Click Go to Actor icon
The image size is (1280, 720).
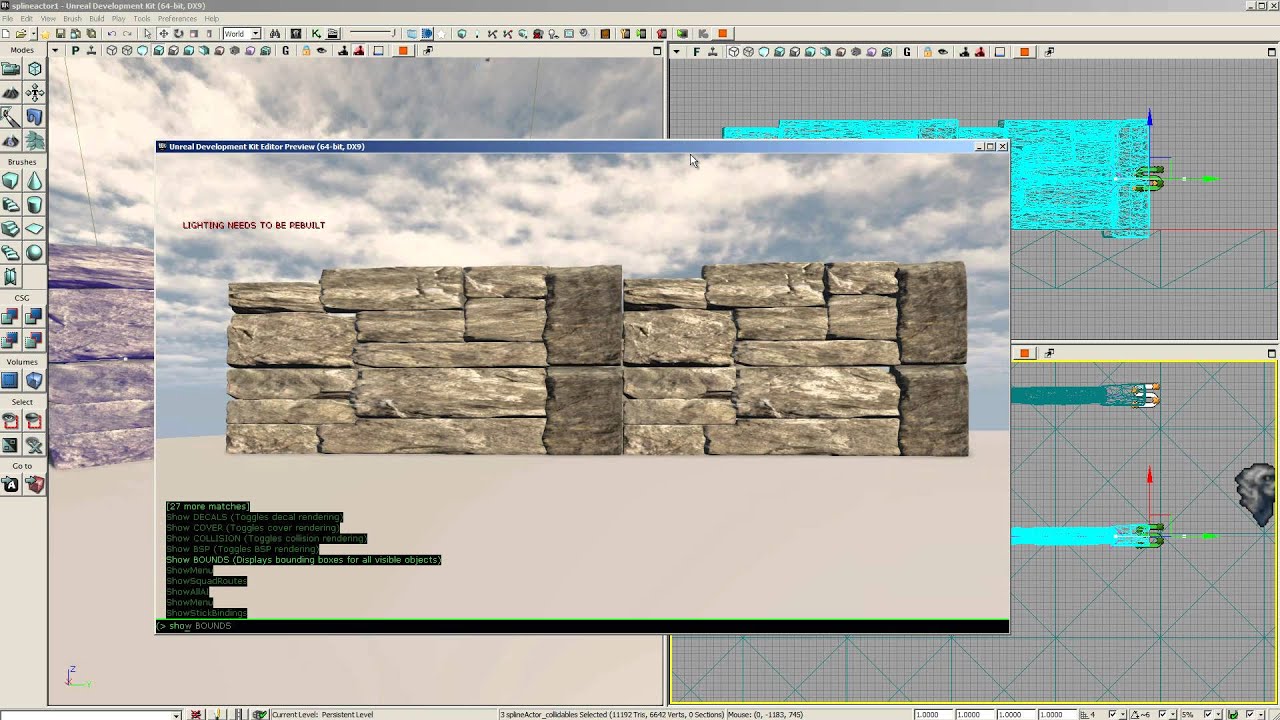click(10, 485)
